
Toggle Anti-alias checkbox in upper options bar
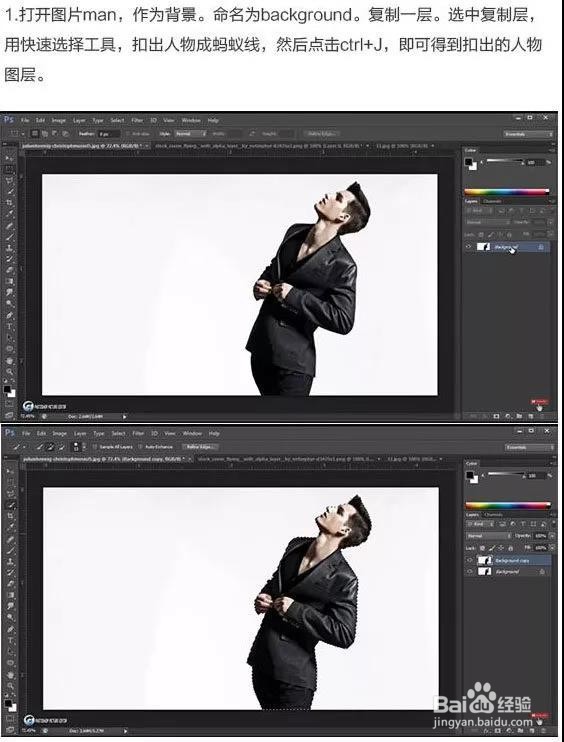click(x=127, y=134)
